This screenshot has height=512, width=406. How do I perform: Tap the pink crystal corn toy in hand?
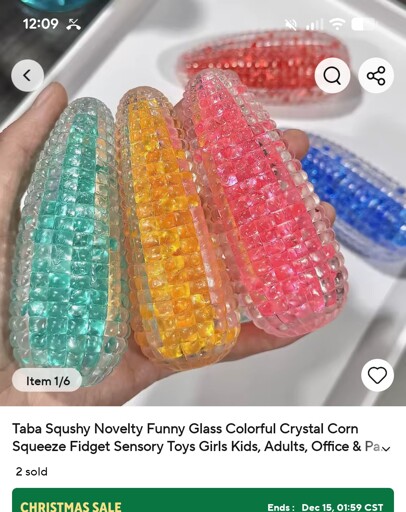click(x=263, y=203)
